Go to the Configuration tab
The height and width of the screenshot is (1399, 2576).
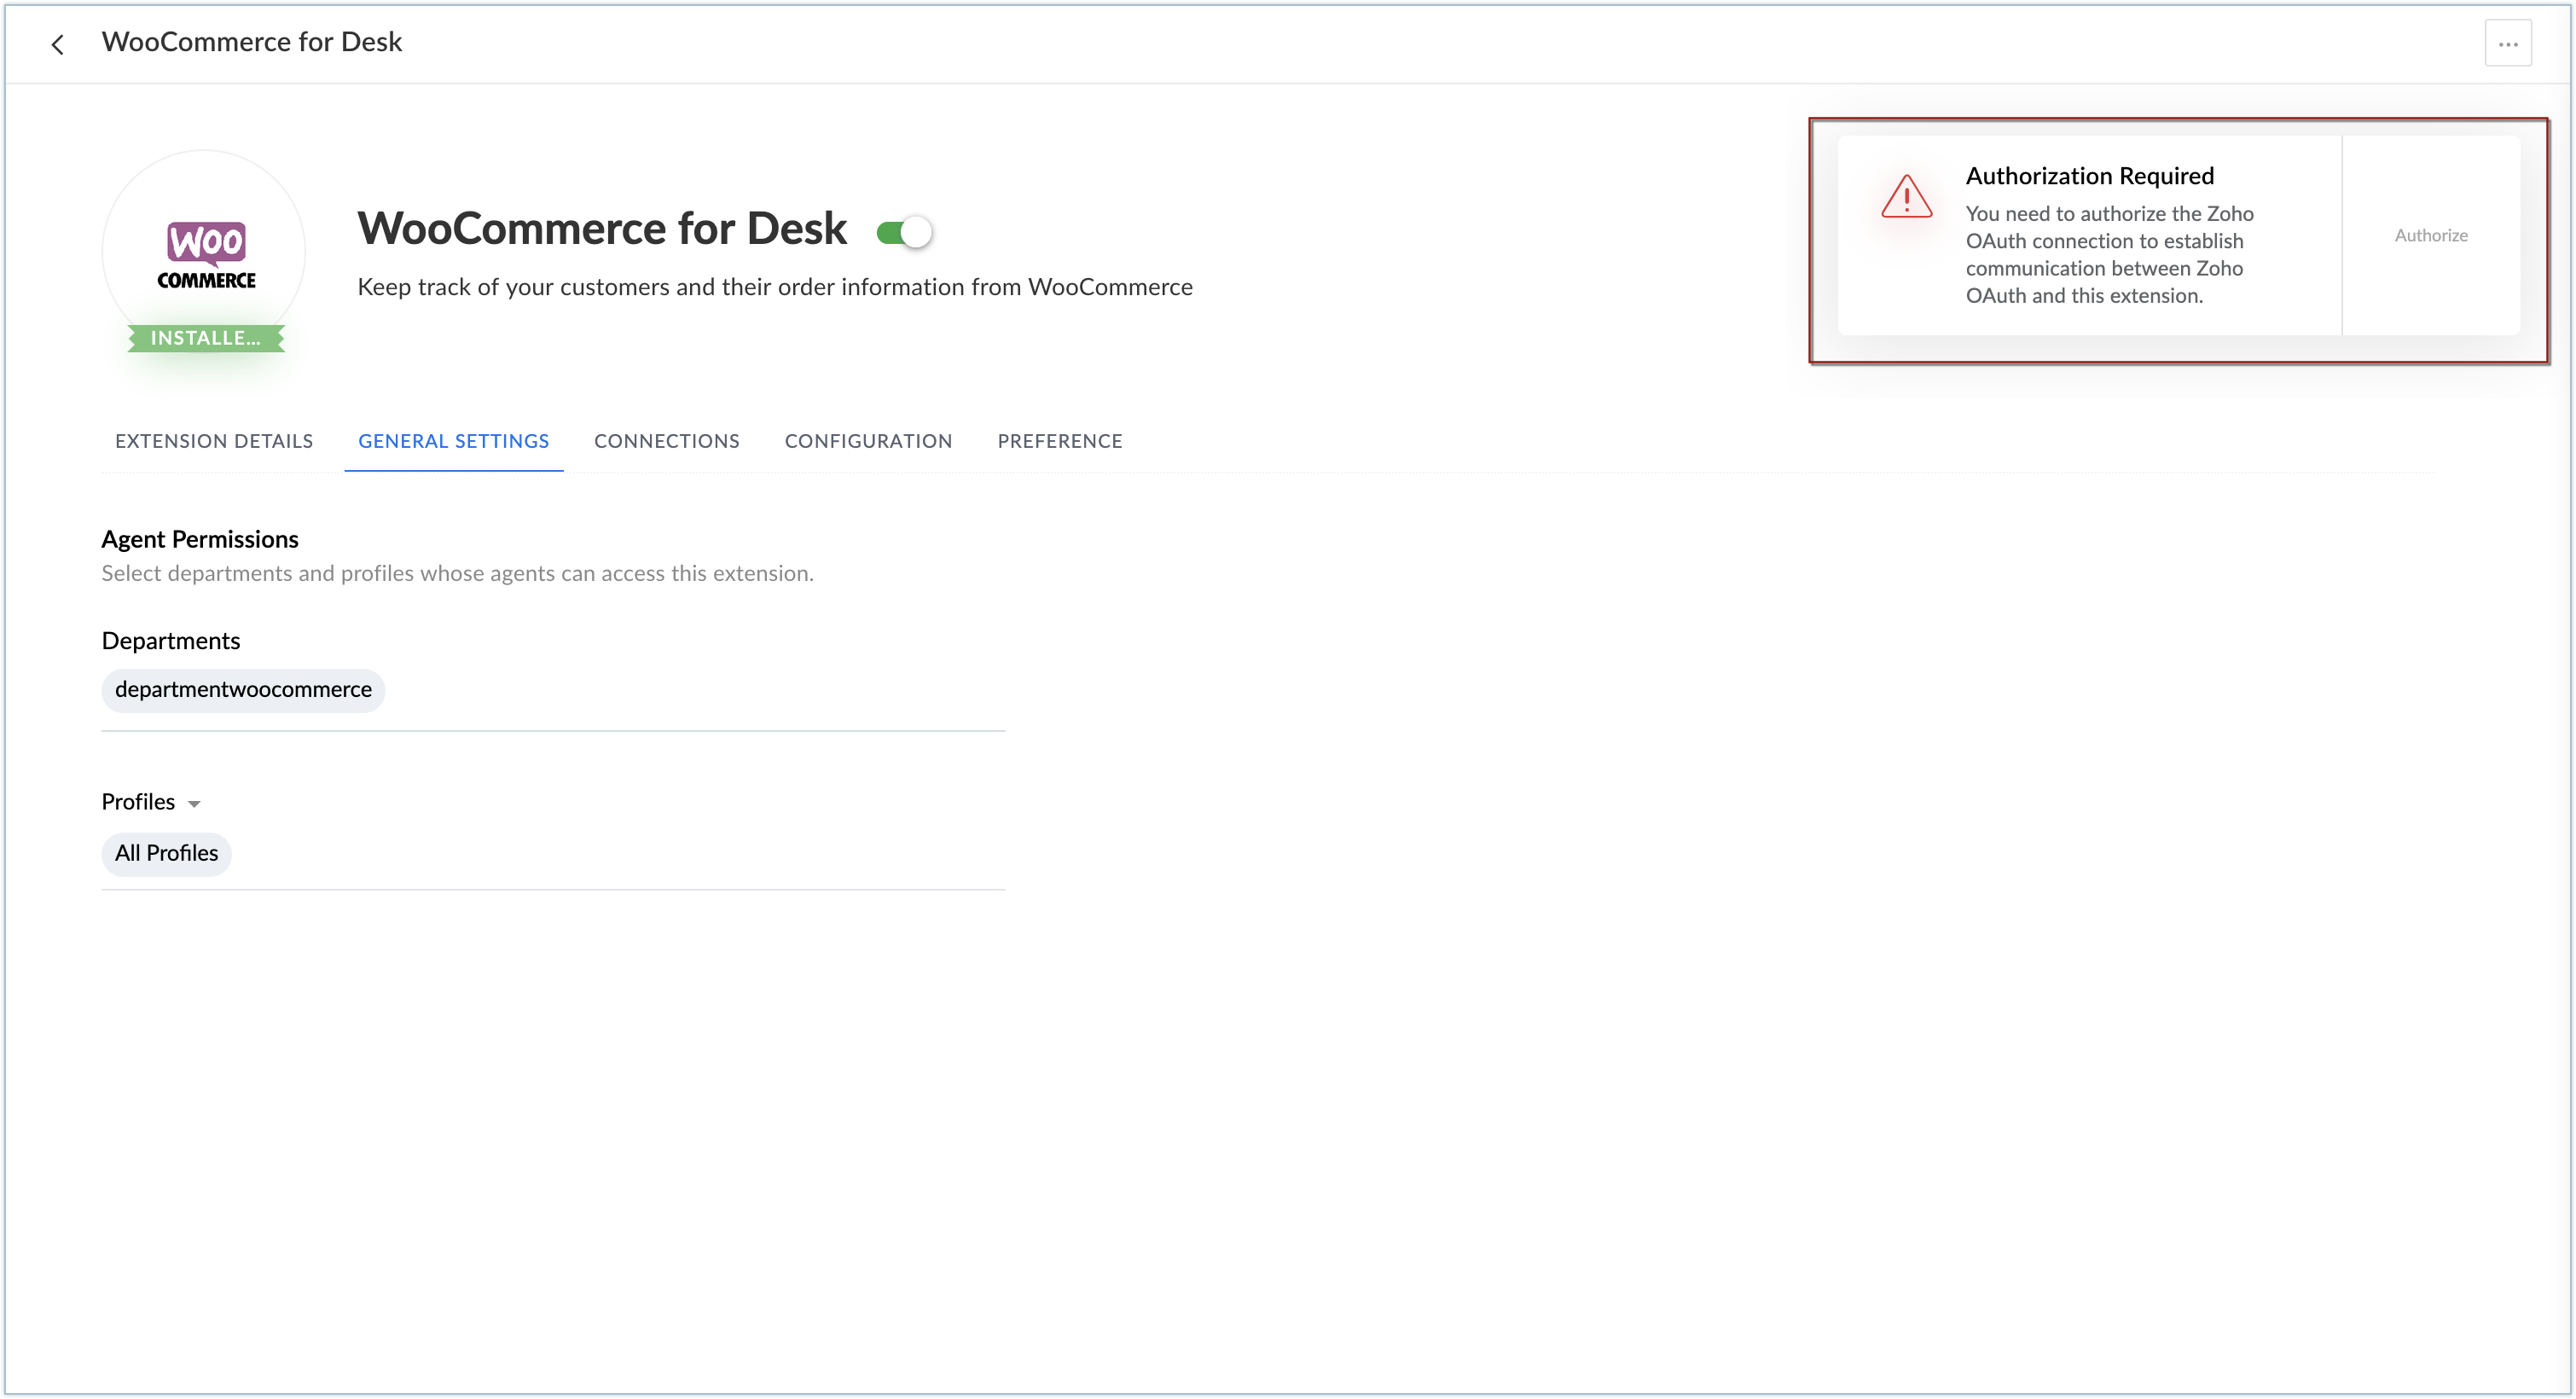tap(868, 441)
